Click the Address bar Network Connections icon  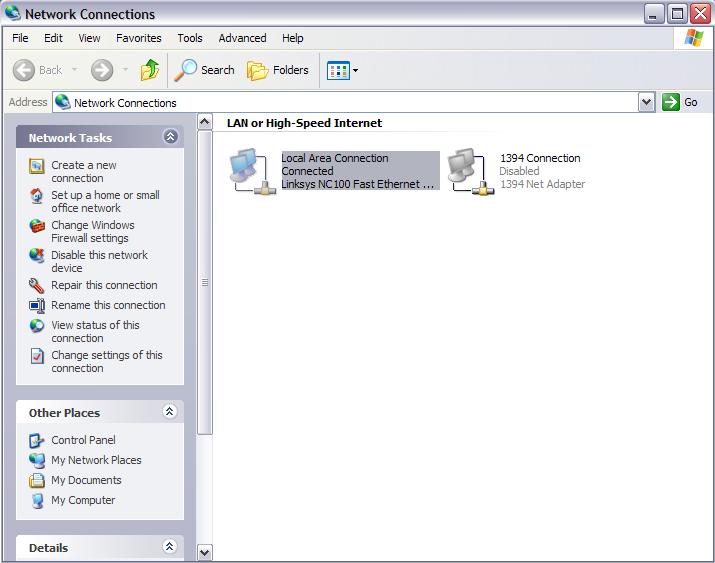pyautogui.click(x=62, y=102)
